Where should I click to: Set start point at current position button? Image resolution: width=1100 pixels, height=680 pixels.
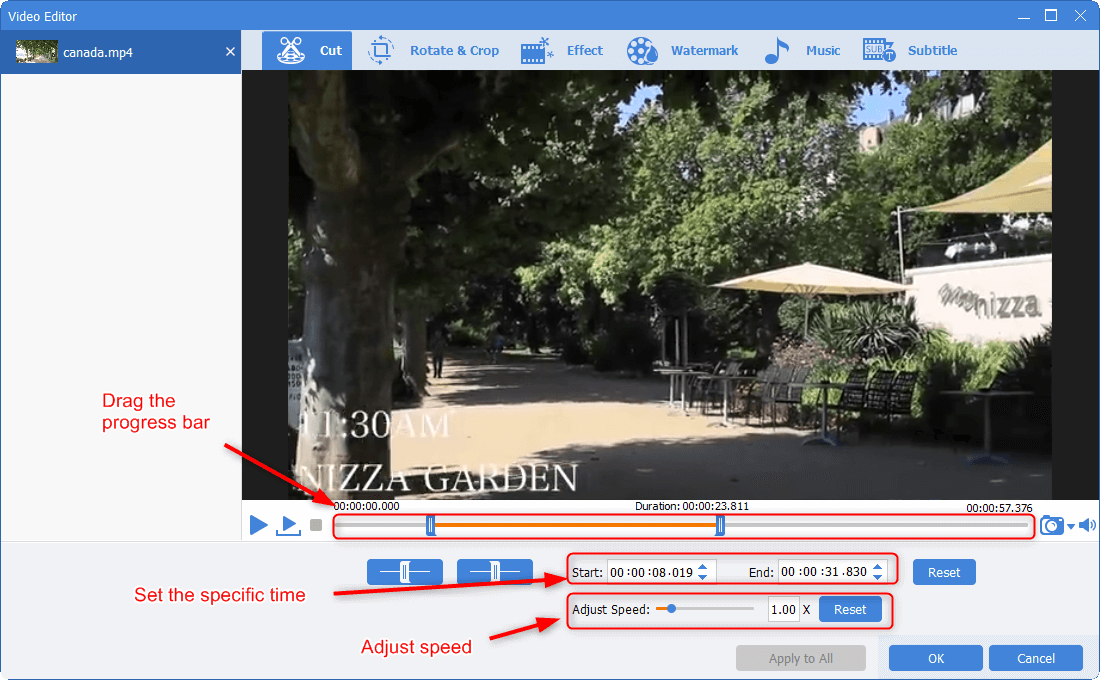click(x=405, y=572)
